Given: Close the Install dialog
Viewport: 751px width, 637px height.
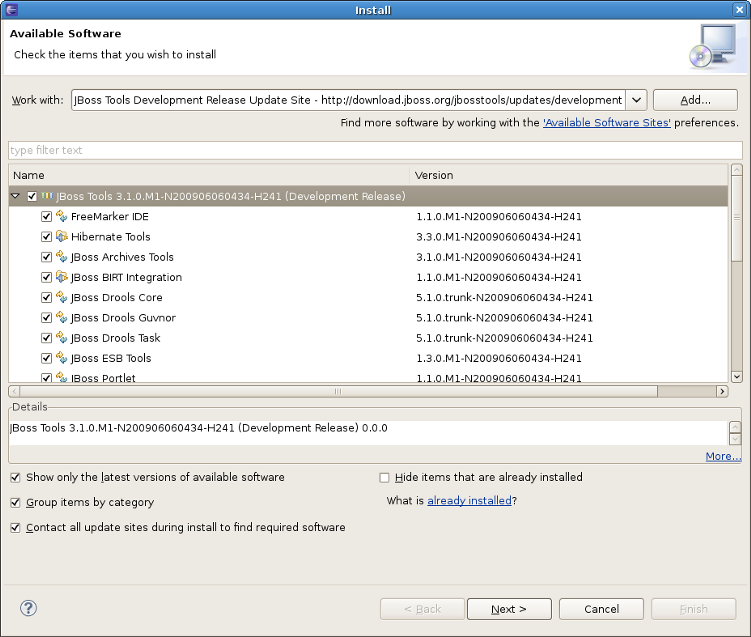Looking at the screenshot, I should pyautogui.click(x=739, y=10).
